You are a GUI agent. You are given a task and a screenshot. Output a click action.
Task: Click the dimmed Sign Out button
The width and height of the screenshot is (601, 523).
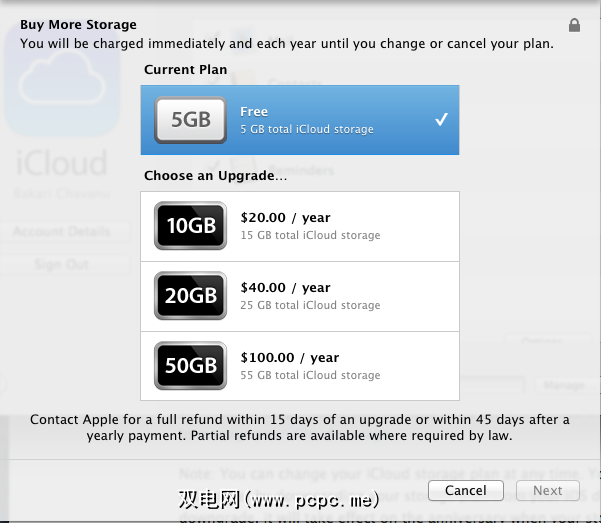point(64,264)
